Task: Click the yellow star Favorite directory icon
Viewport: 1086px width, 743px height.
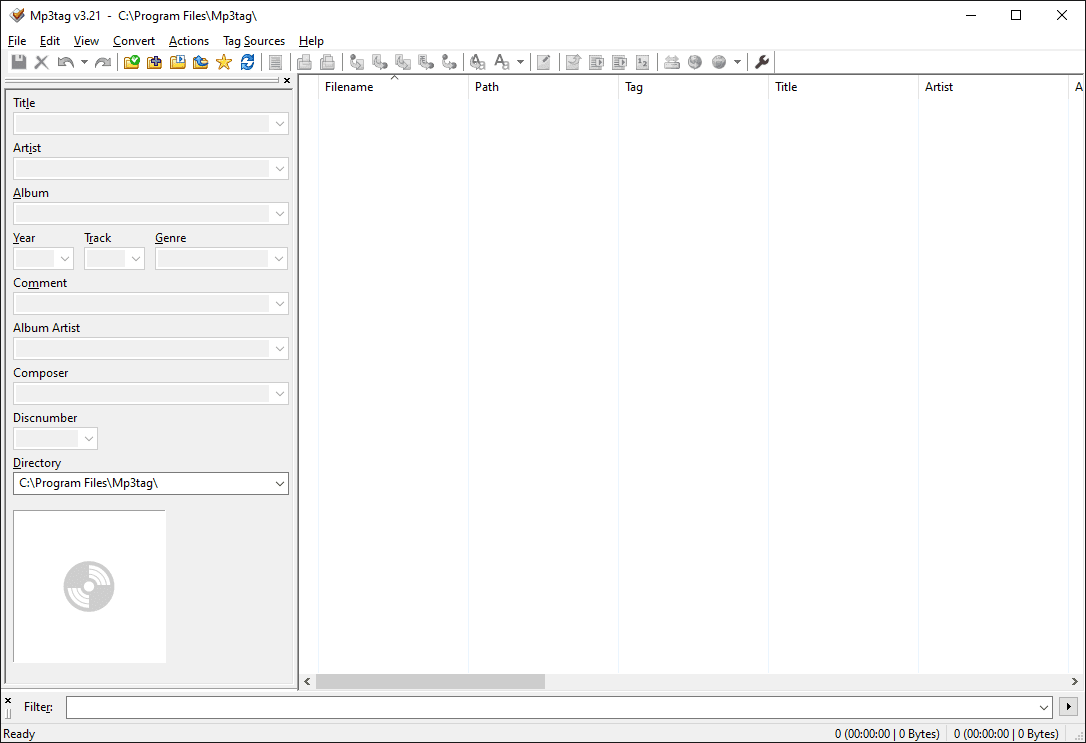Action: 224,62
